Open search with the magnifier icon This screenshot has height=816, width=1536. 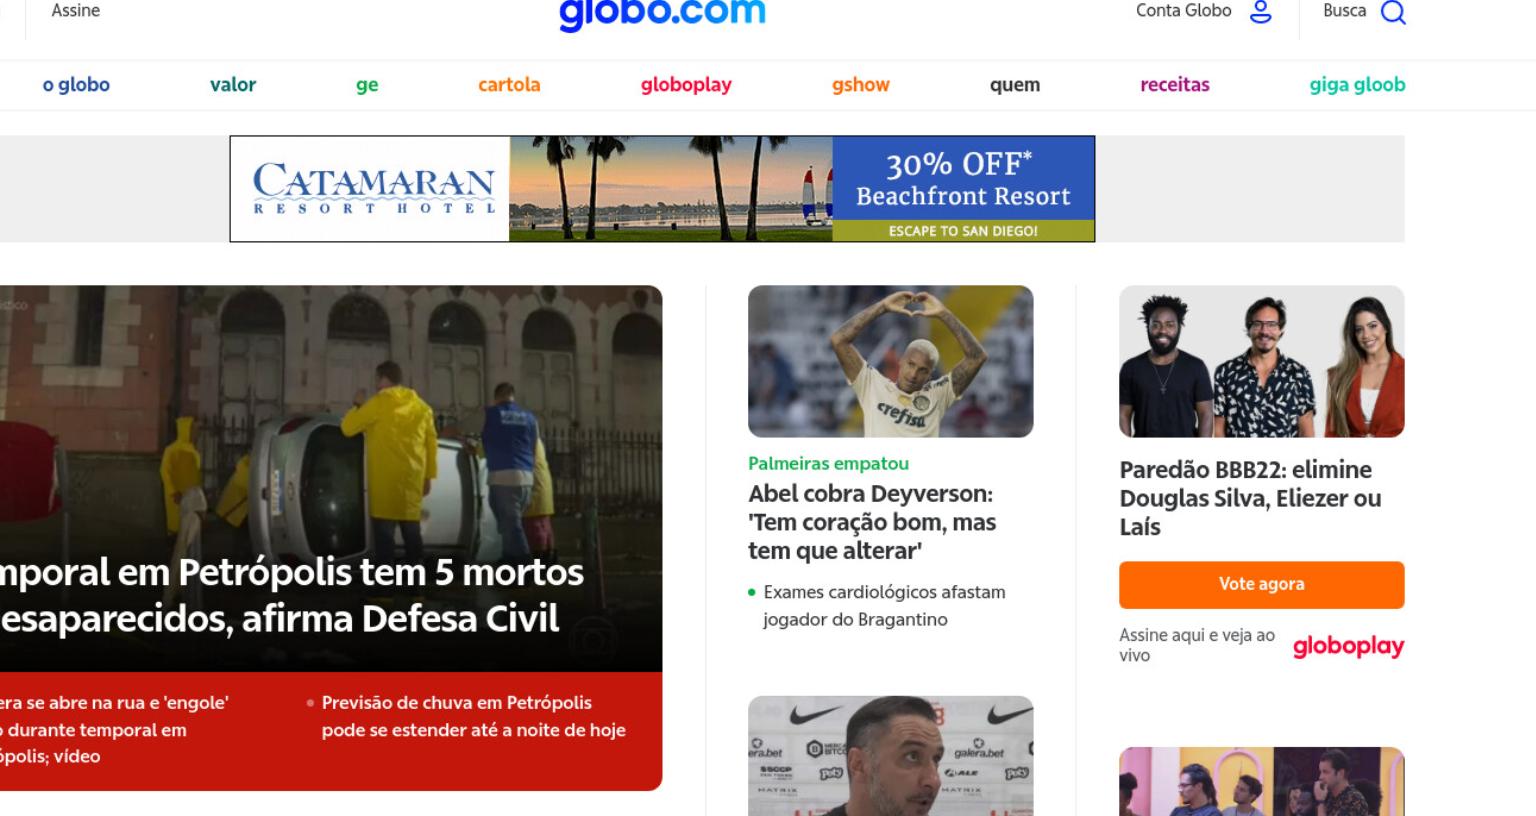(1393, 12)
